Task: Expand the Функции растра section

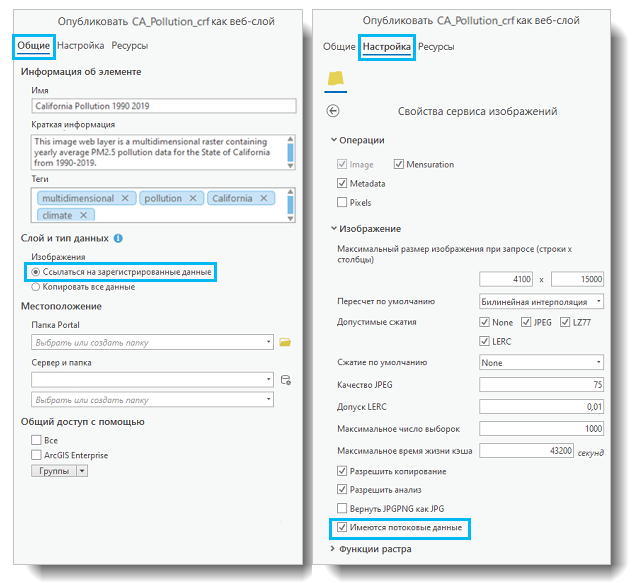Action: pos(333,549)
